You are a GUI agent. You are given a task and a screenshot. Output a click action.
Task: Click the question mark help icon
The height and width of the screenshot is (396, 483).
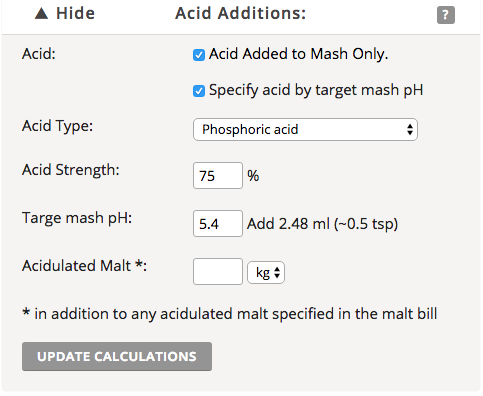pos(446,15)
